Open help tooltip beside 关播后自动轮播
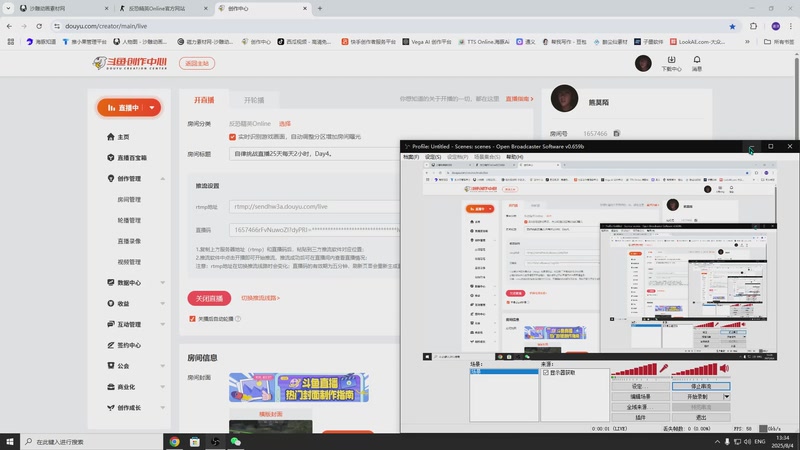Viewport: 800px width, 450px height. [238, 319]
